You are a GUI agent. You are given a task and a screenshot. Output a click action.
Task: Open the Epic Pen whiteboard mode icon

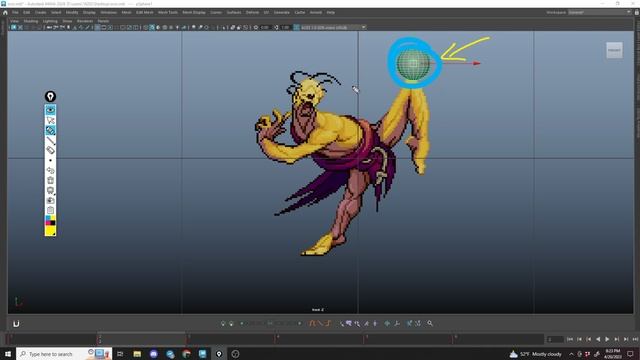(x=50, y=190)
